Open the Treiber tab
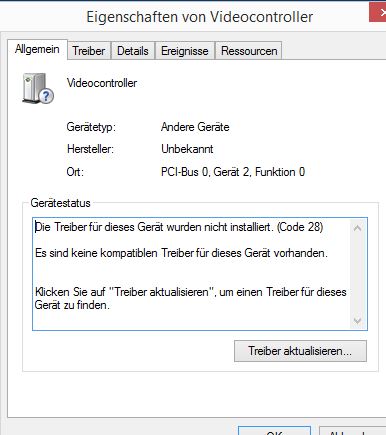The height and width of the screenshot is (435, 386). point(89,51)
